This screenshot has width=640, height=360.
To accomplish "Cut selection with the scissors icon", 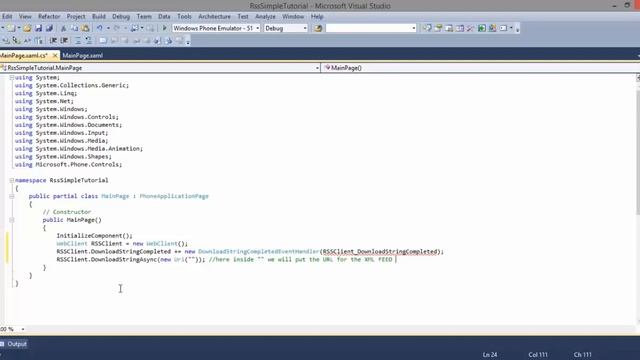I will pyautogui.click(x=63, y=28).
